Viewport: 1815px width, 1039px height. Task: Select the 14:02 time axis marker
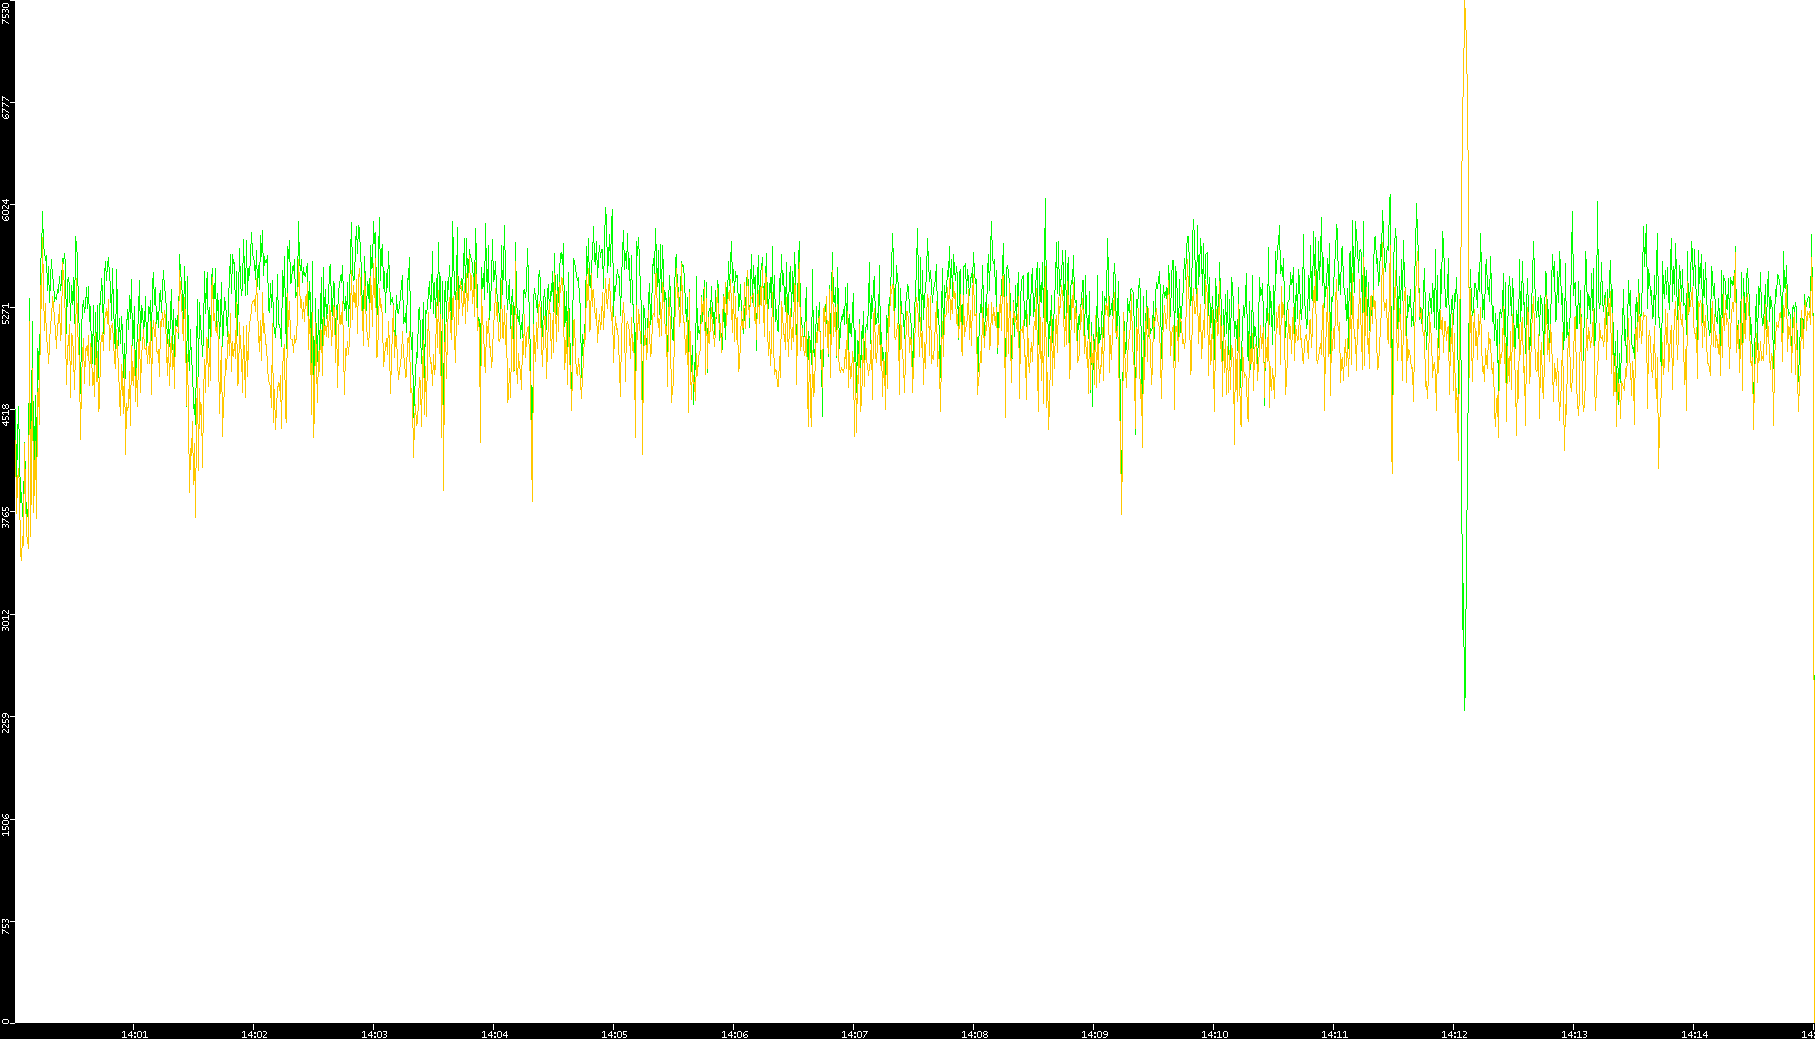254,1033
